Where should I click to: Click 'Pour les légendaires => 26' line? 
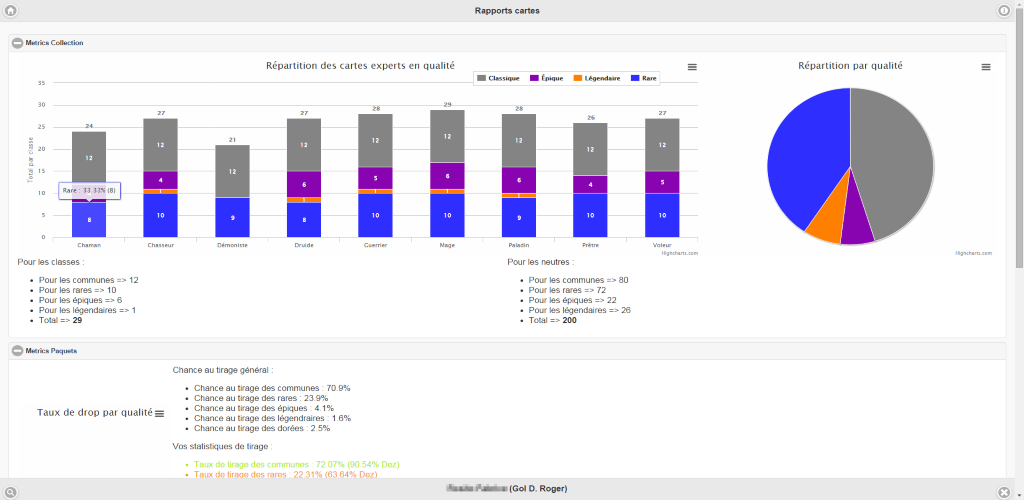pos(580,310)
